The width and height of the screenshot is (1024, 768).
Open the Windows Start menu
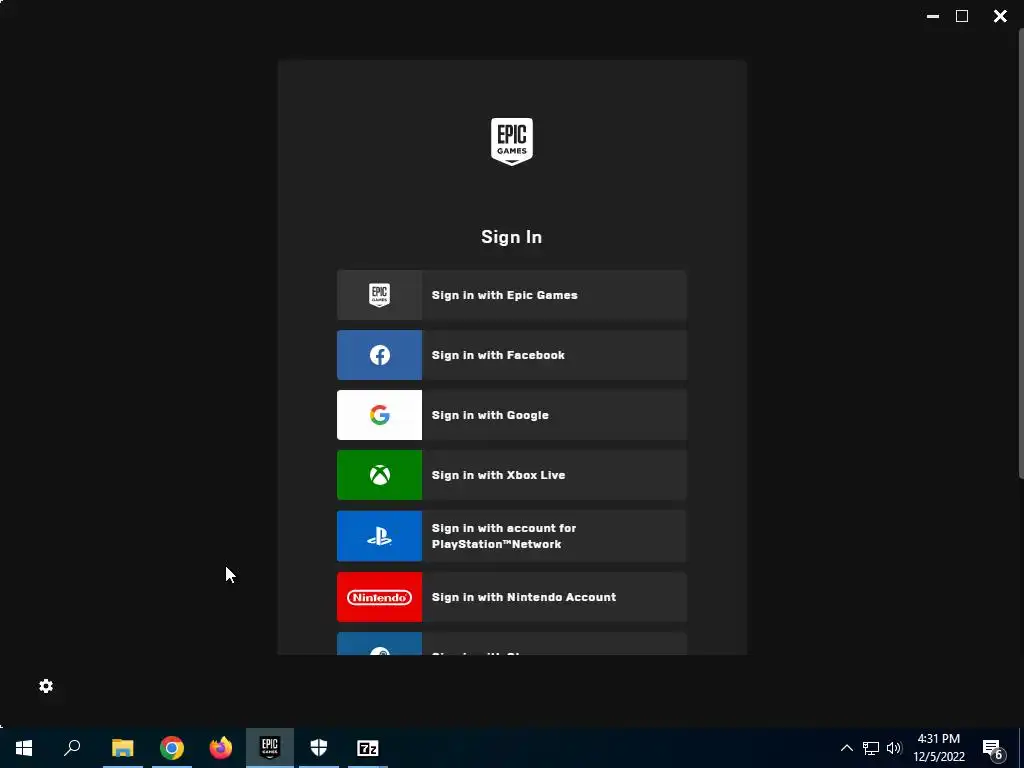24,748
